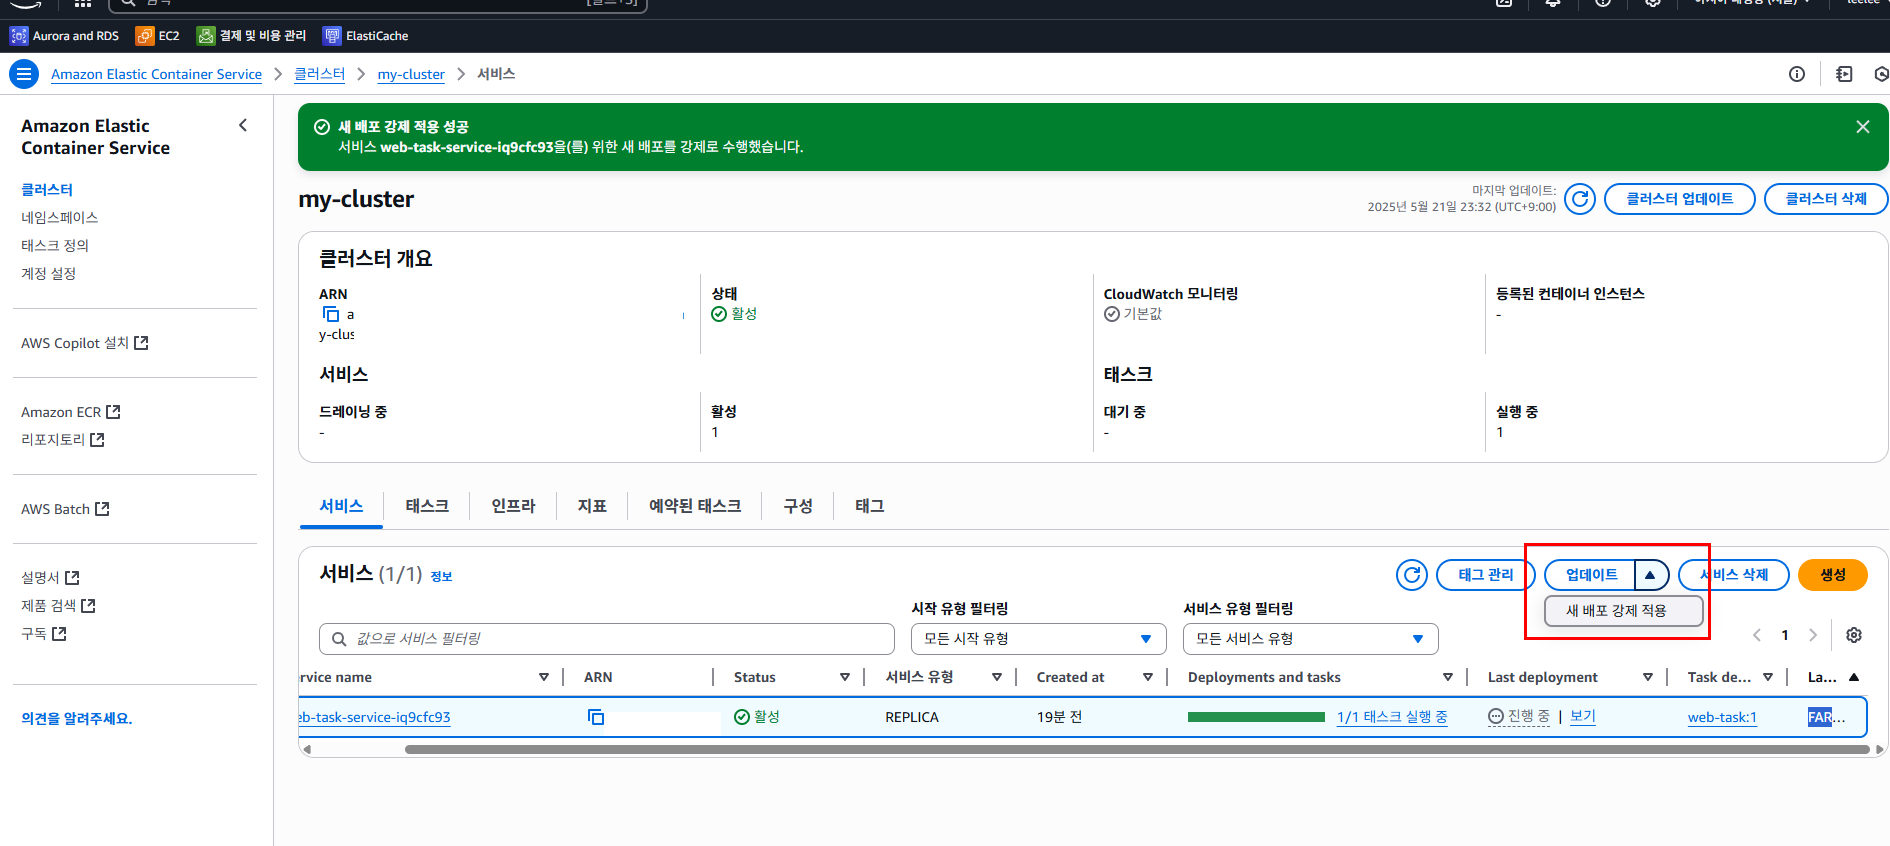Dismiss the green success notification banner
Screen dimensions: 1890x846
coord(1862,127)
